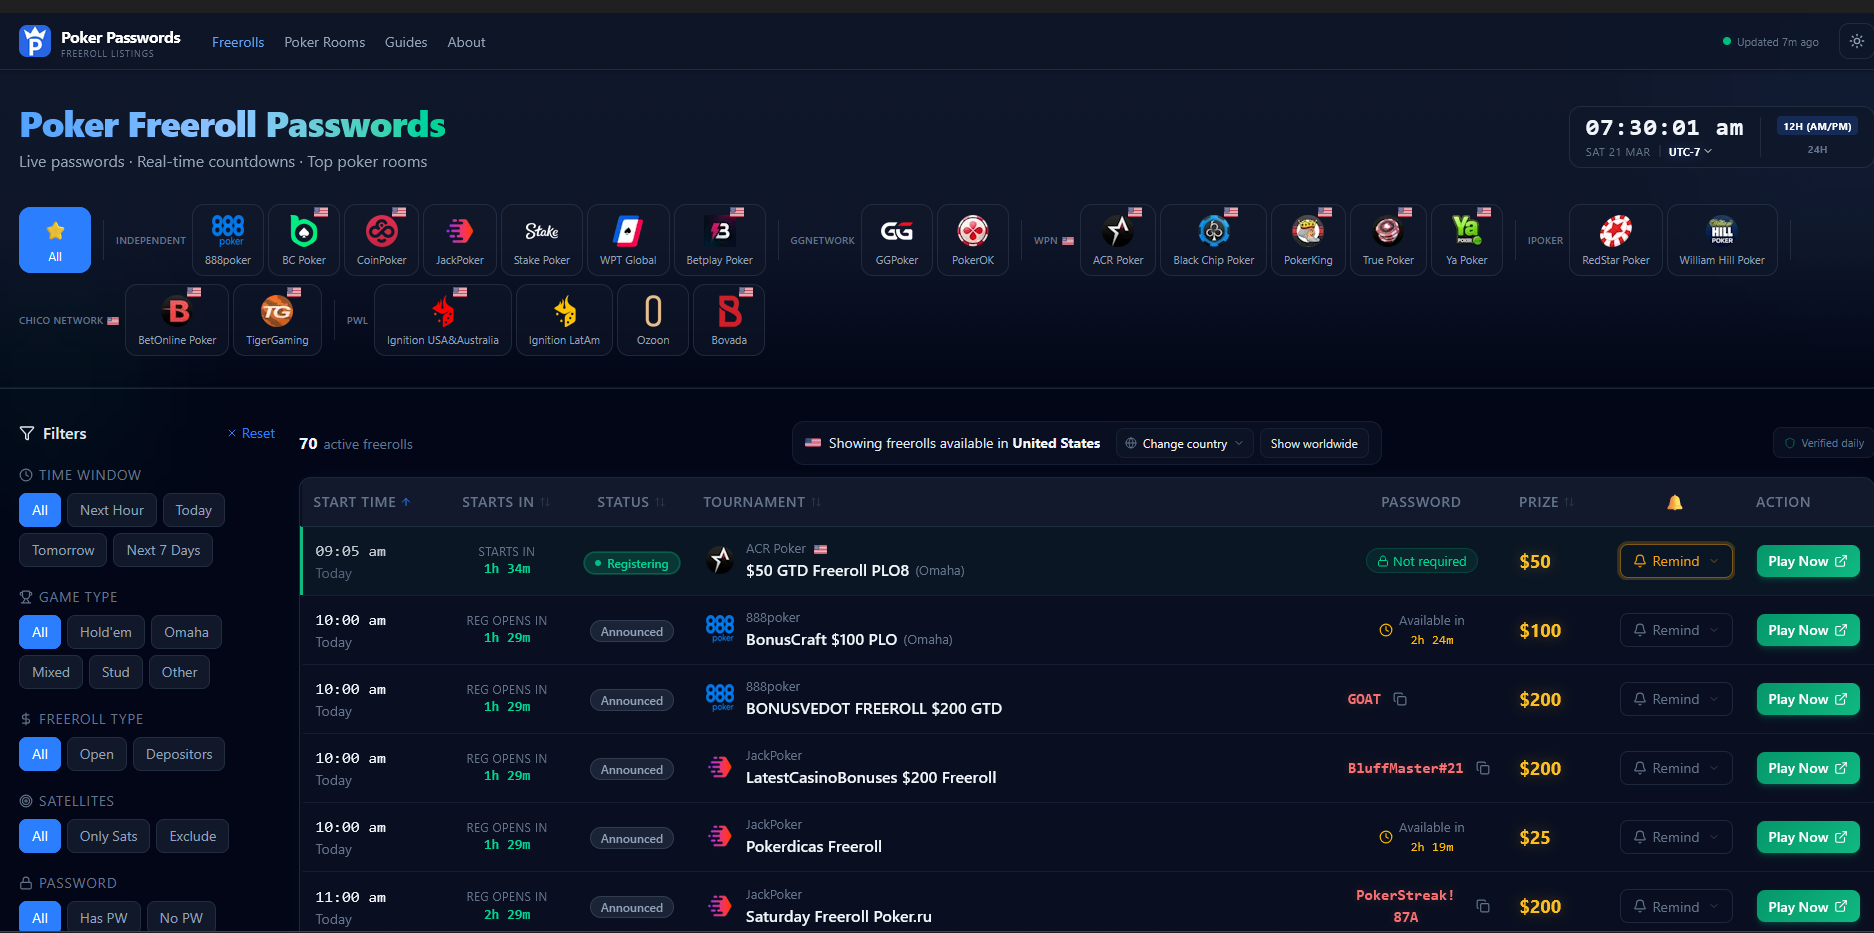Sort table by Starts In column
1874x933 pixels.
(506, 502)
